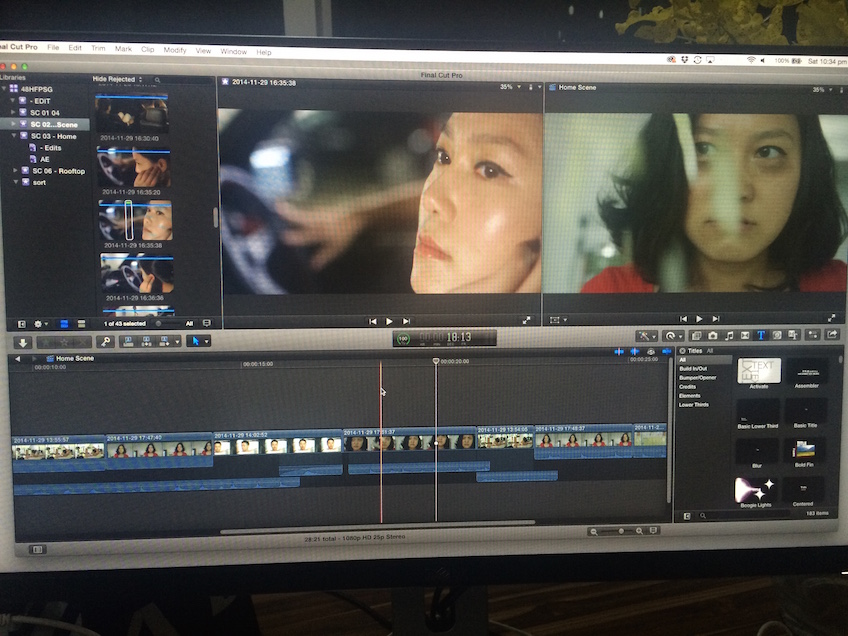Open the Music and Sound browser
The image size is (848, 636).
729,335
